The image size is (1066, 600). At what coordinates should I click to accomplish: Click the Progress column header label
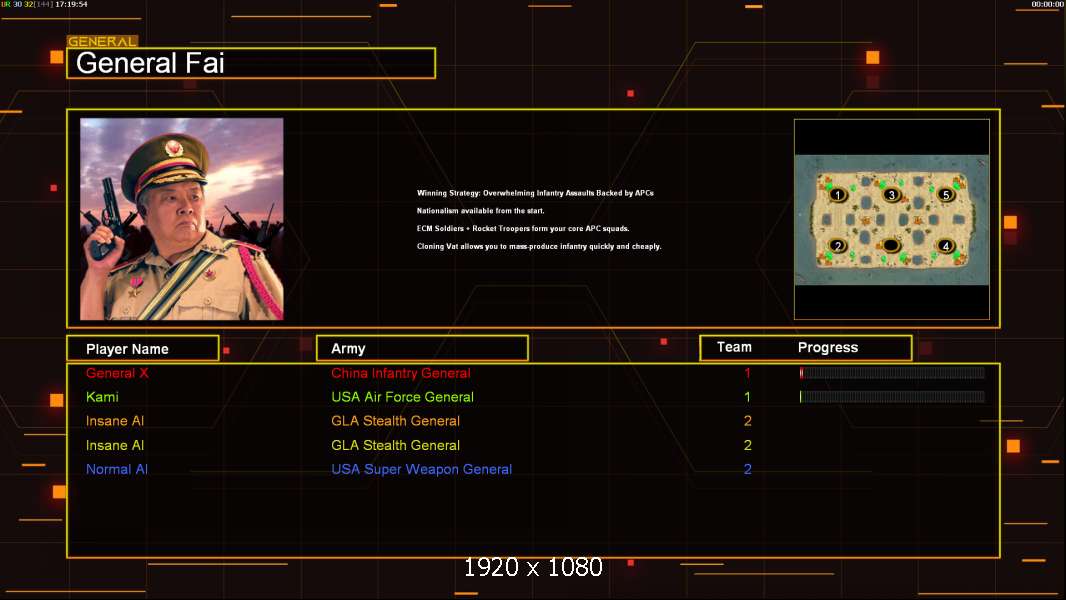(x=827, y=348)
